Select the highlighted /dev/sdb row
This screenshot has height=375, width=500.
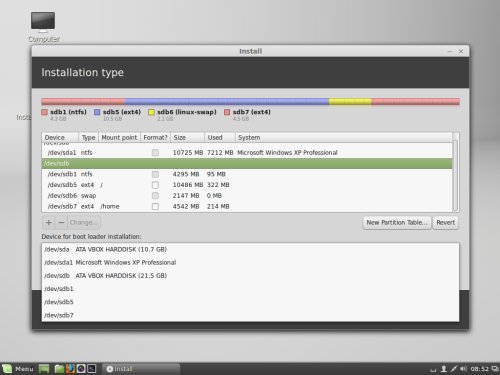247,163
